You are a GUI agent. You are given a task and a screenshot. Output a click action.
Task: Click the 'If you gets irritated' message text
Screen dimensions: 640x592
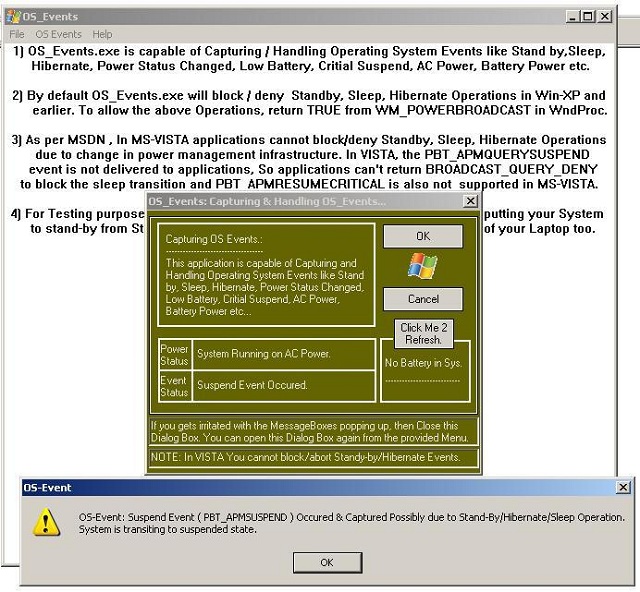310,432
